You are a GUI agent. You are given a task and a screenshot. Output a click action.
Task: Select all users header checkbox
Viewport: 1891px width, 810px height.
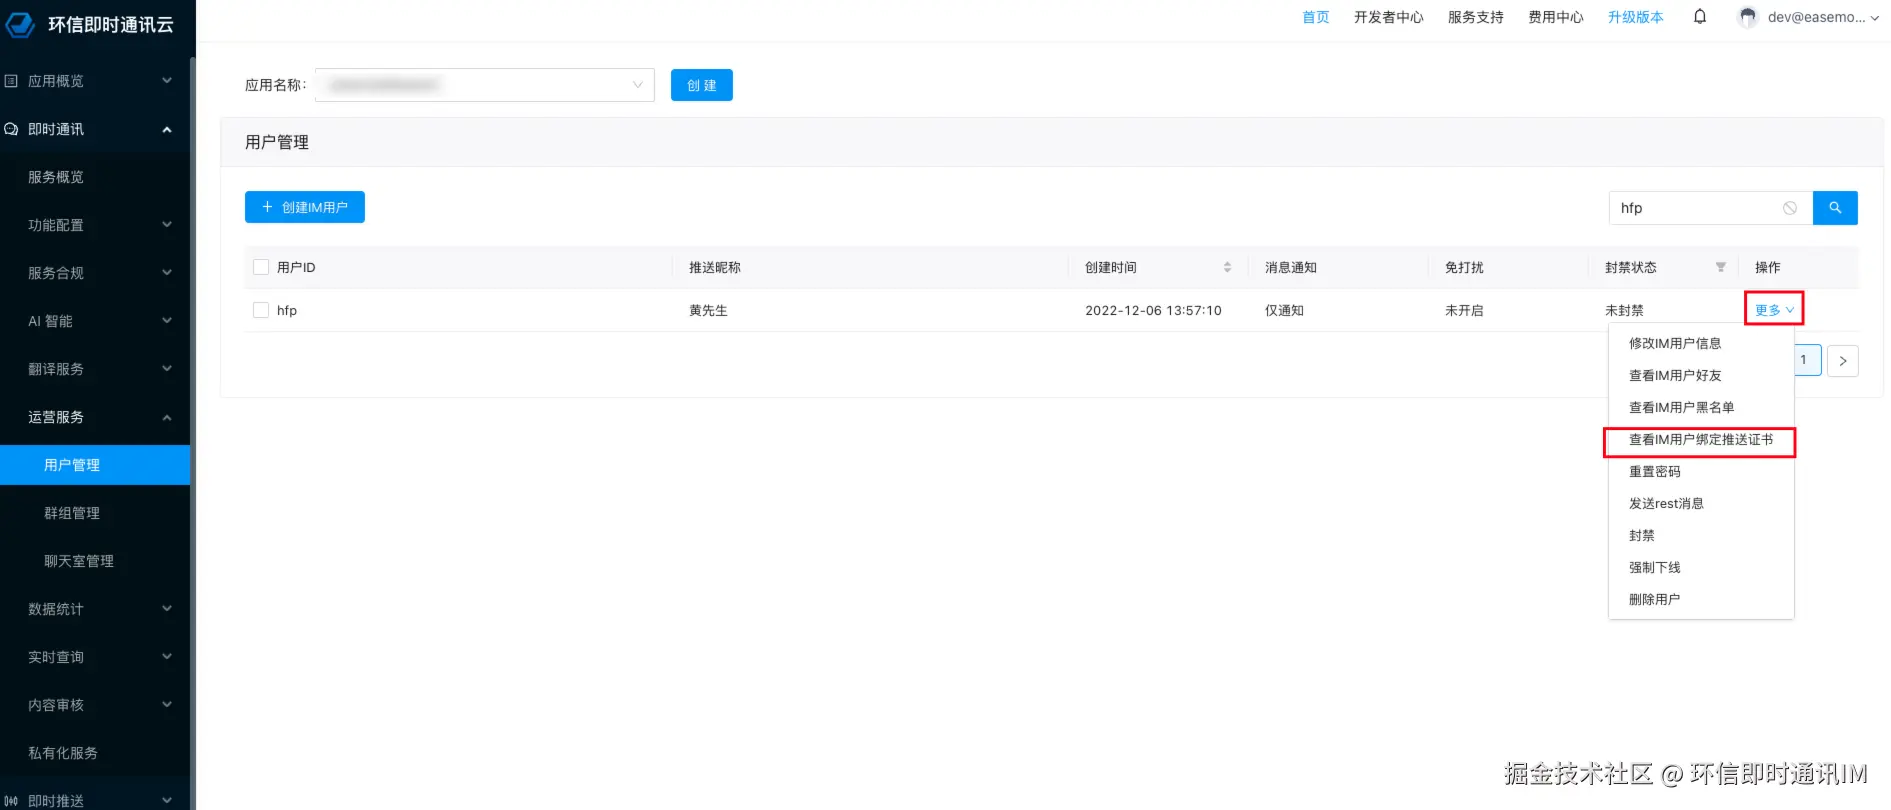(x=261, y=267)
